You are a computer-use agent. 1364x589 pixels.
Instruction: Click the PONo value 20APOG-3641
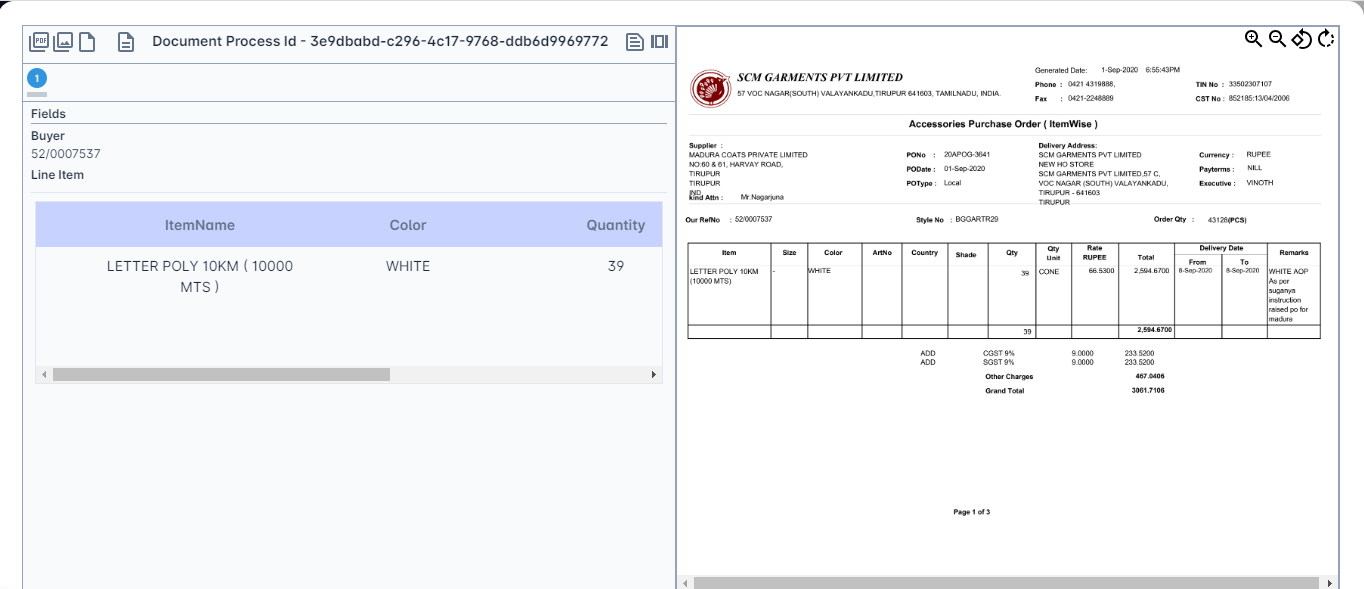coord(967,155)
